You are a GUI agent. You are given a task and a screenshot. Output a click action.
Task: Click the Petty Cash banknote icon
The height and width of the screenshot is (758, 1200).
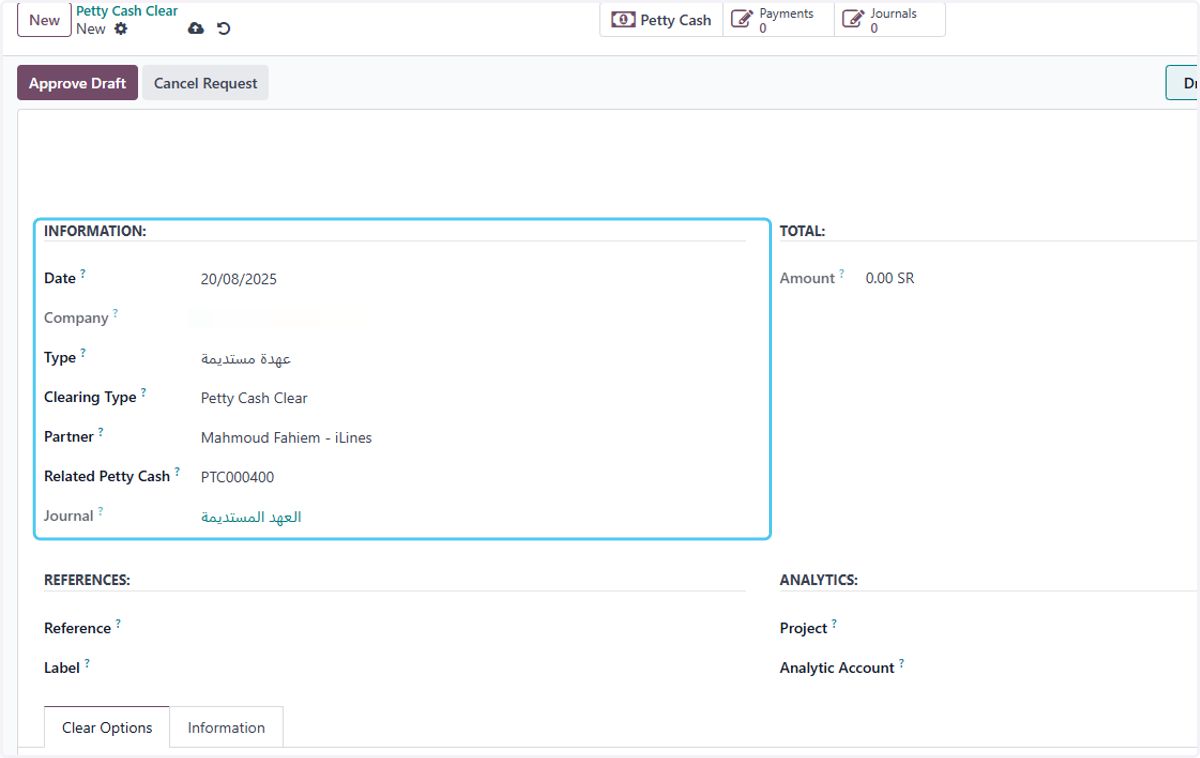coord(623,20)
